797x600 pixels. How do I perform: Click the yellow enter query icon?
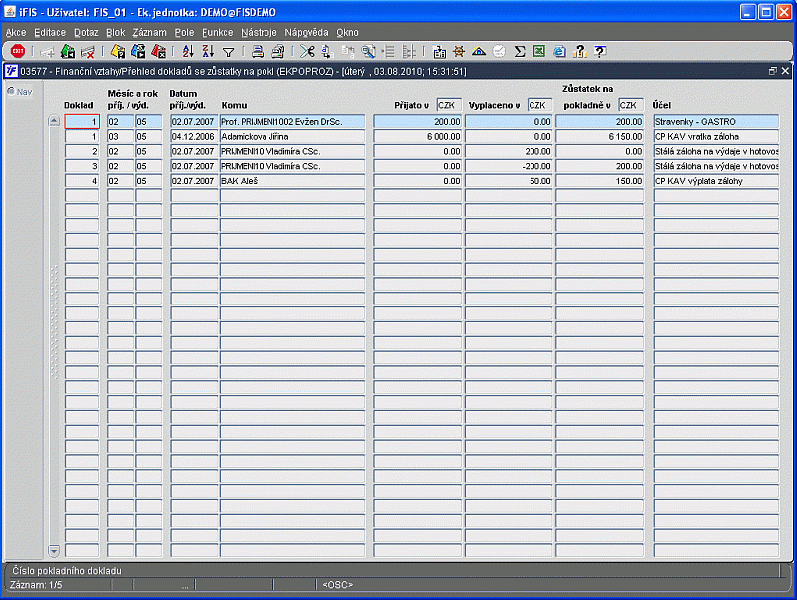click(x=118, y=51)
